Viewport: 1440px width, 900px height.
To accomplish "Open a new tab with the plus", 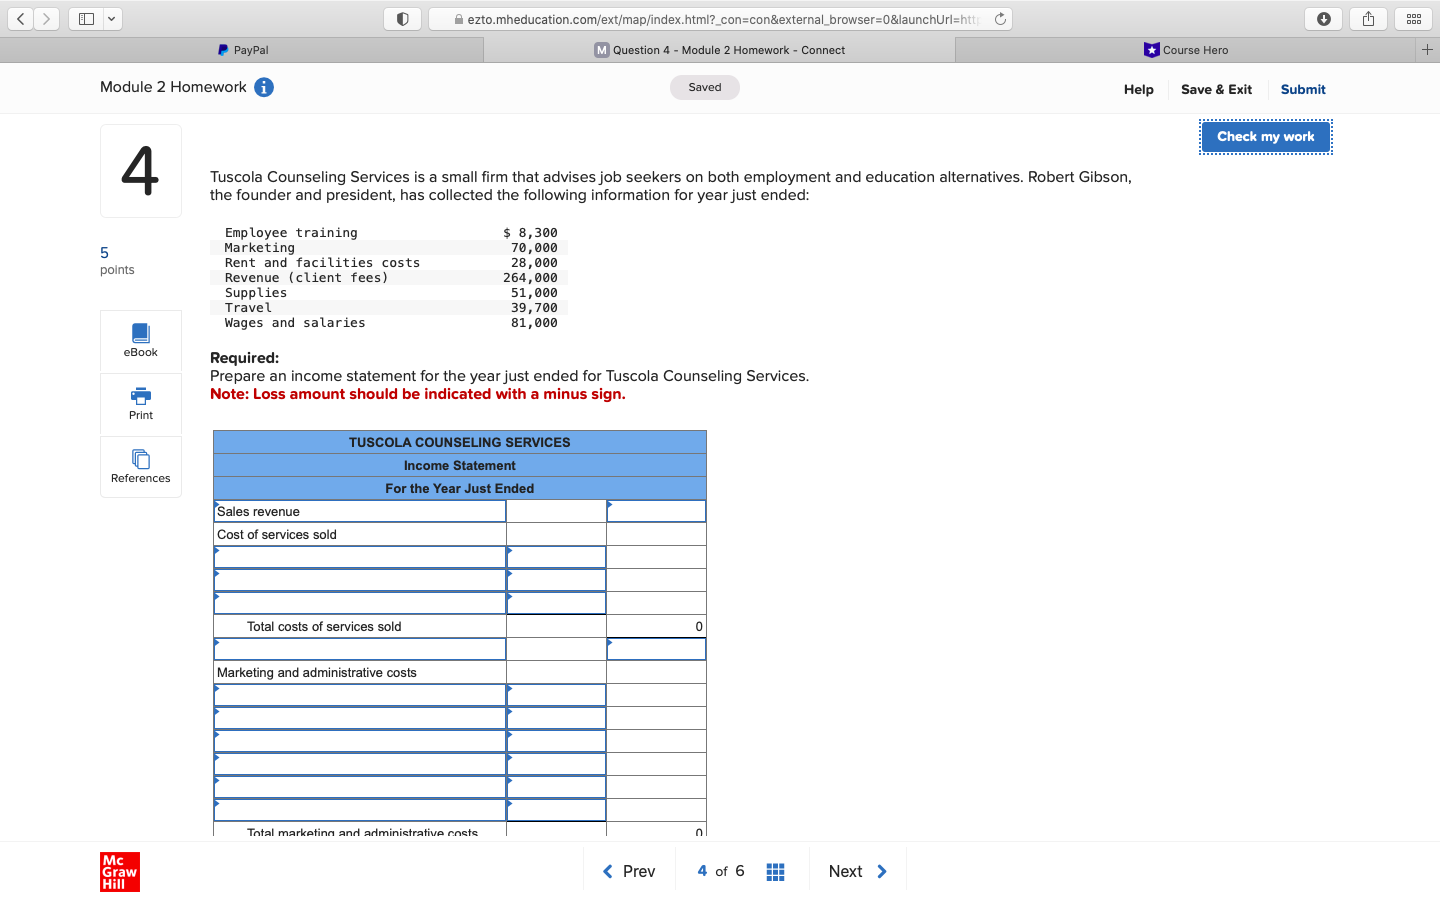I will pyautogui.click(x=1427, y=50).
